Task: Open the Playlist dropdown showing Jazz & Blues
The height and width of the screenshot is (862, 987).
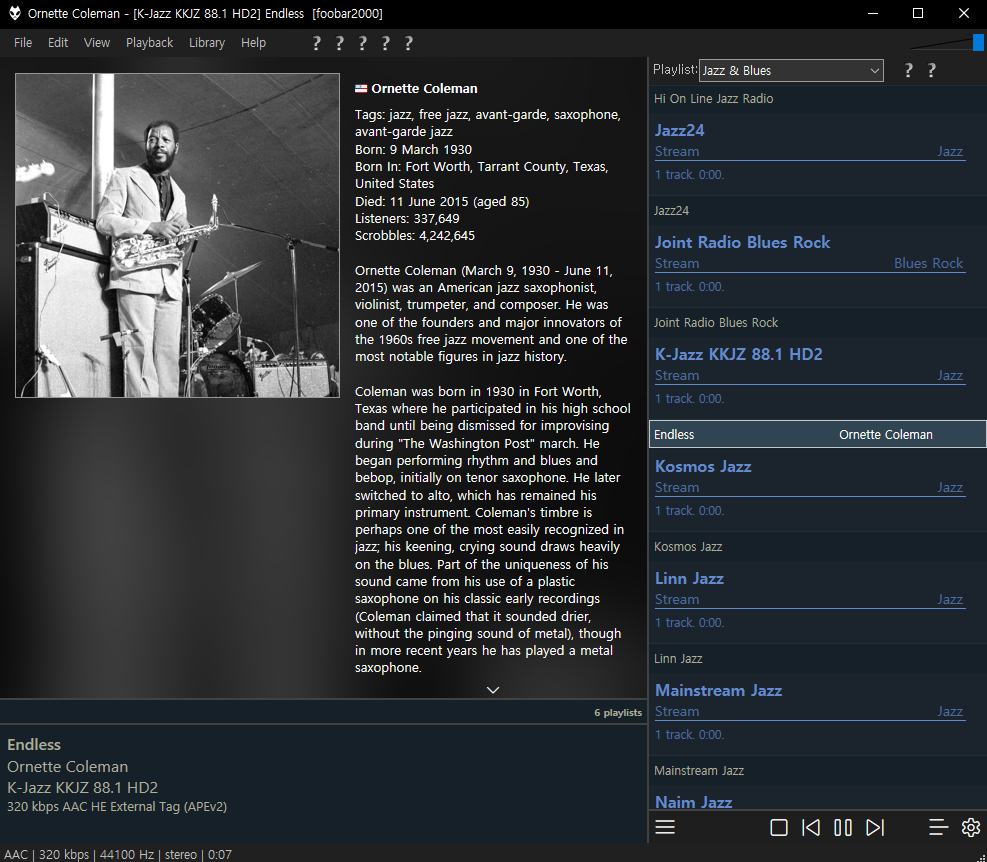Action: 790,70
